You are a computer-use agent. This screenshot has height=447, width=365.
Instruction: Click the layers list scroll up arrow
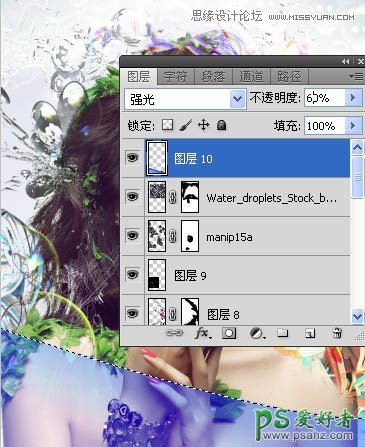click(x=357, y=148)
